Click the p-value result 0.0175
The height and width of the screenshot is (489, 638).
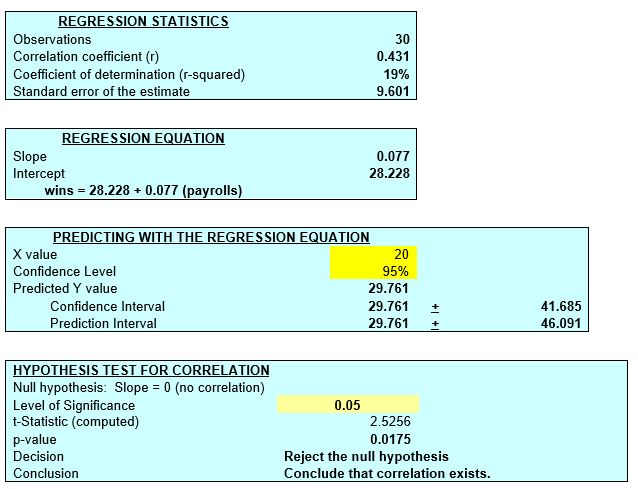[x=390, y=439]
